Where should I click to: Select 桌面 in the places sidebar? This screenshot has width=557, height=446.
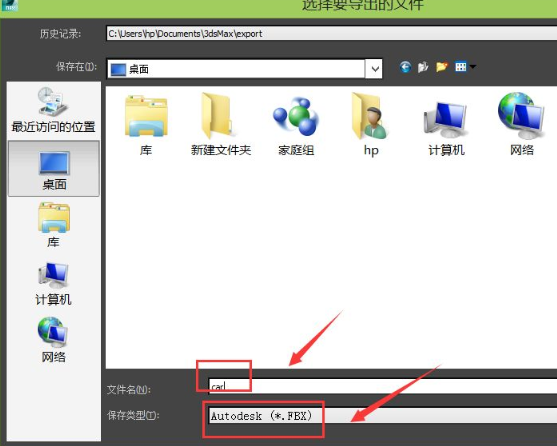click(54, 168)
